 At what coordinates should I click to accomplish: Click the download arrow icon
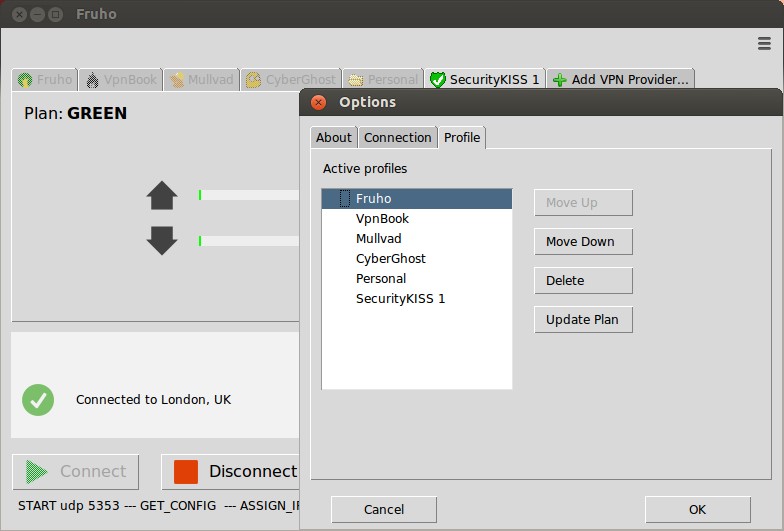[162, 240]
